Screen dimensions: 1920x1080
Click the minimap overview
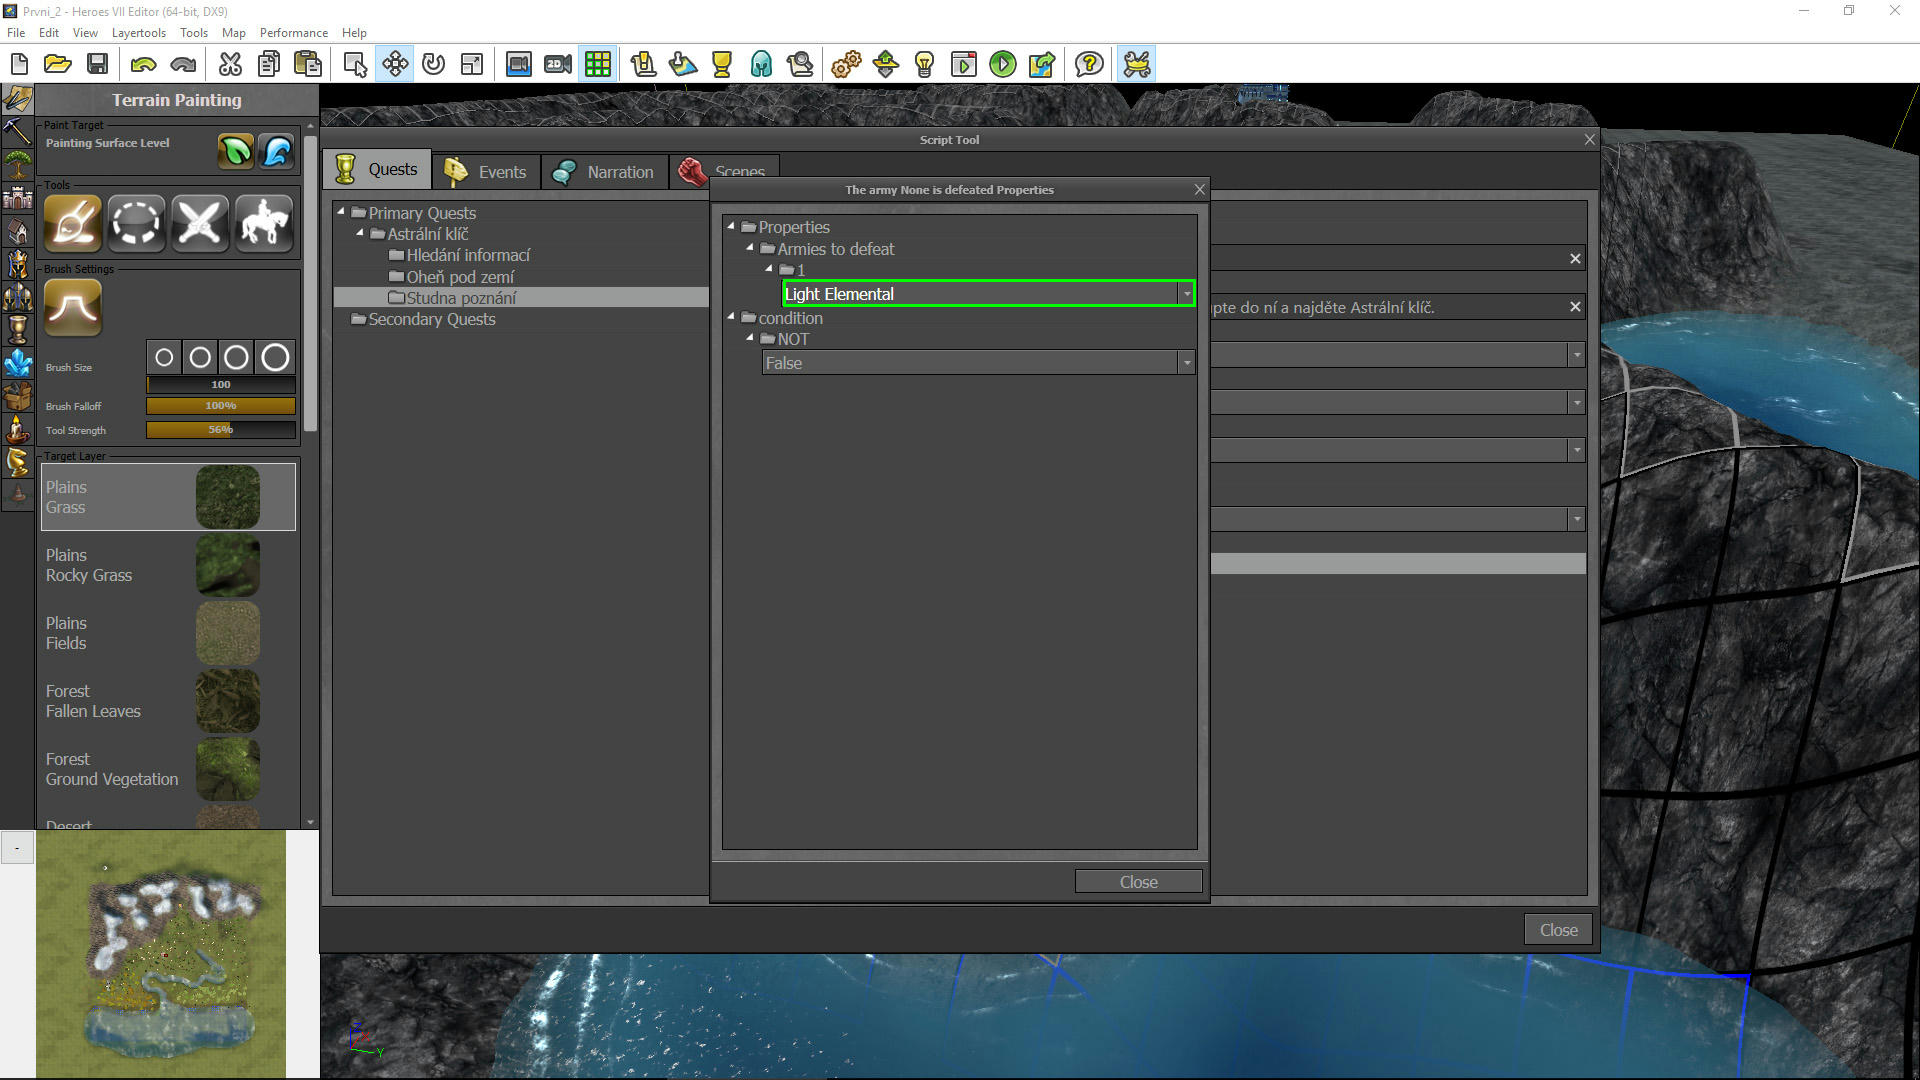point(161,954)
